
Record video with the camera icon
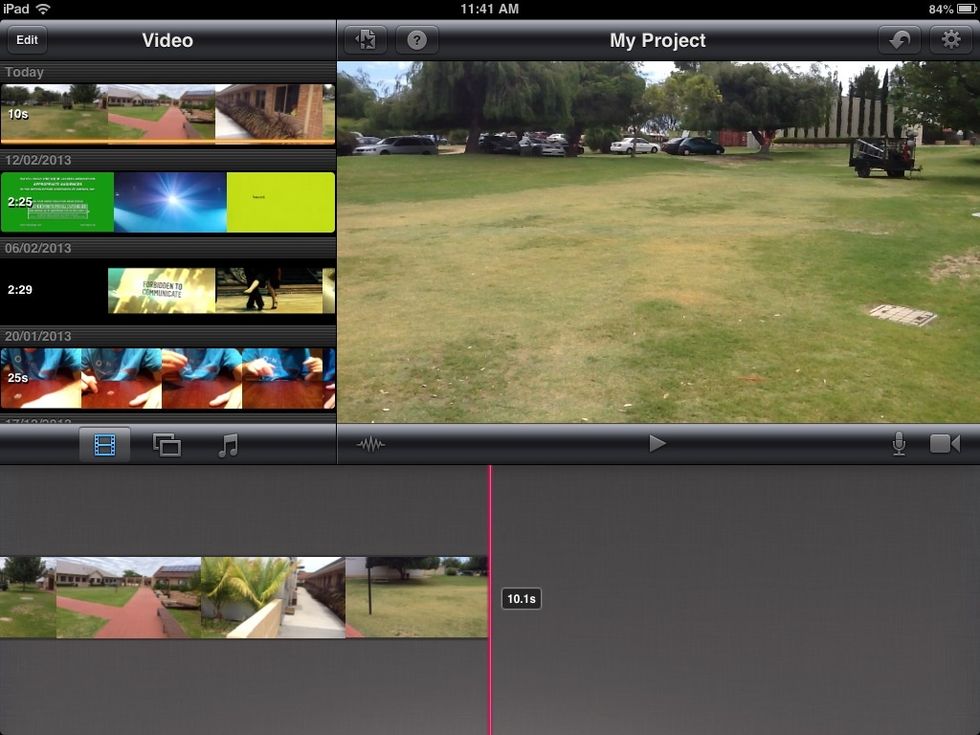pyautogui.click(x=944, y=444)
